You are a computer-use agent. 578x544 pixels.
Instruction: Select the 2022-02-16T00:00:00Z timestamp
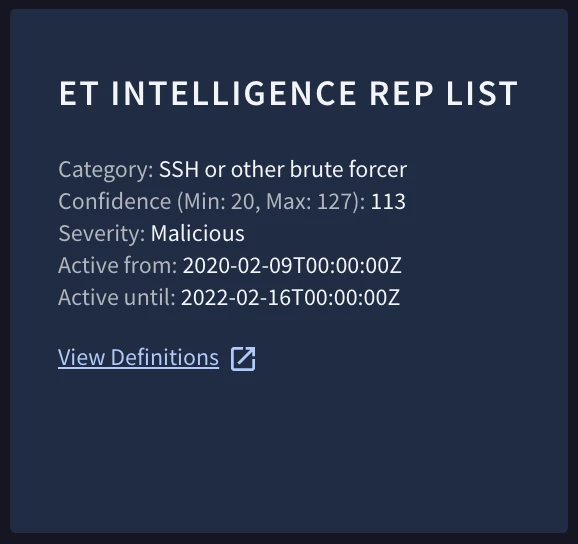[x=290, y=297]
